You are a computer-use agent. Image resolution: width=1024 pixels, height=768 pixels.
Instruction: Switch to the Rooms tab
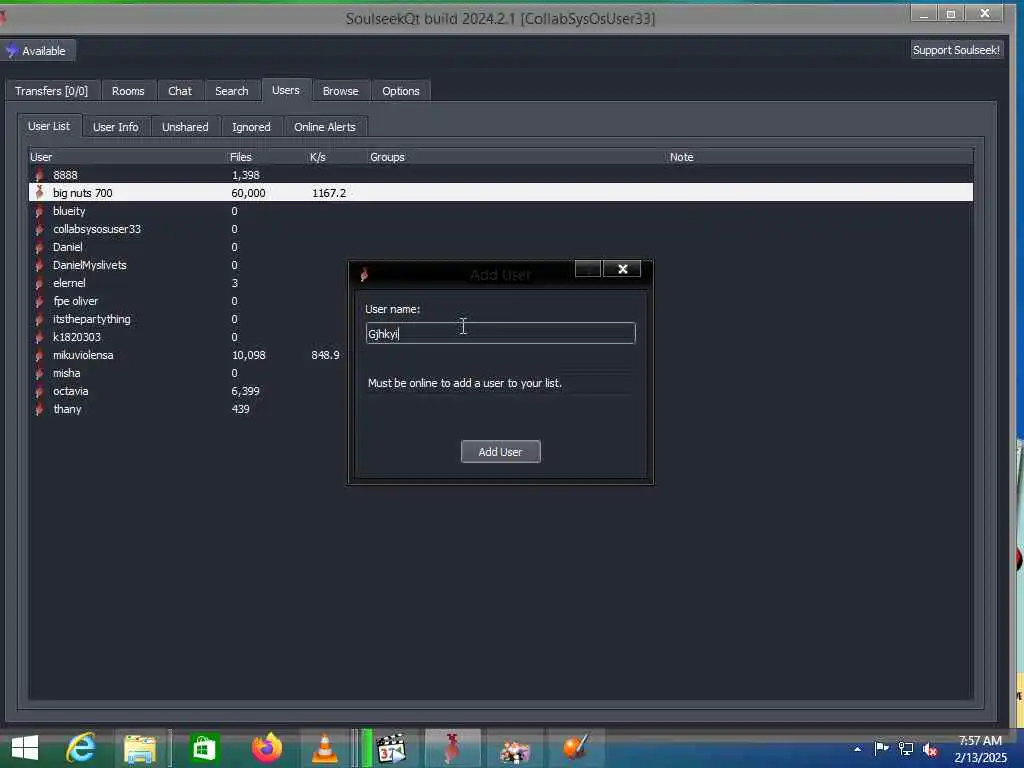point(128,91)
